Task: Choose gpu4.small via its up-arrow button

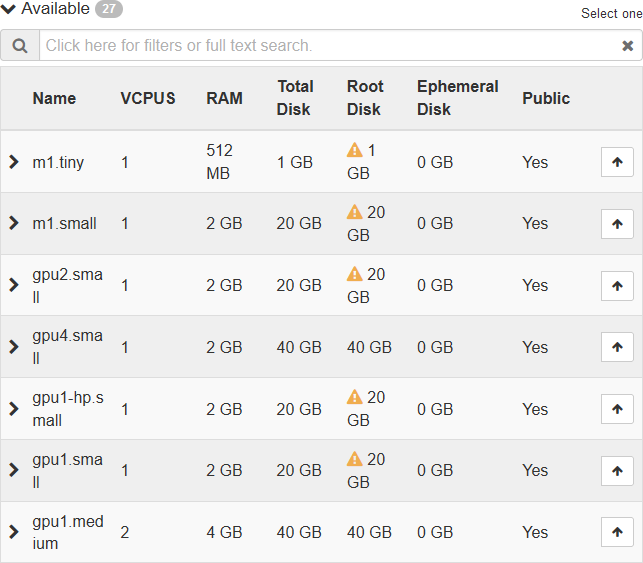Action: click(x=617, y=347)
